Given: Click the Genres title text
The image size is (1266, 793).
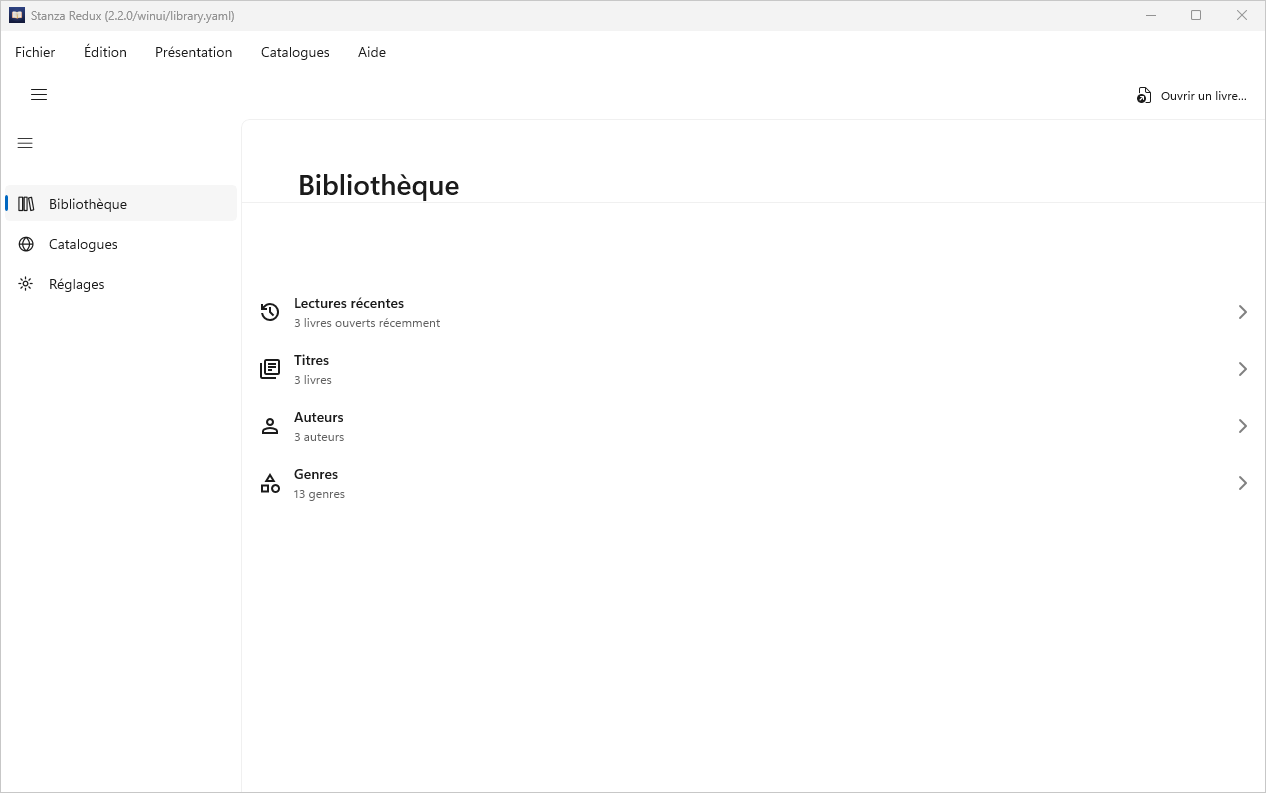Looking at the screenshot, I should click(316, 474).
